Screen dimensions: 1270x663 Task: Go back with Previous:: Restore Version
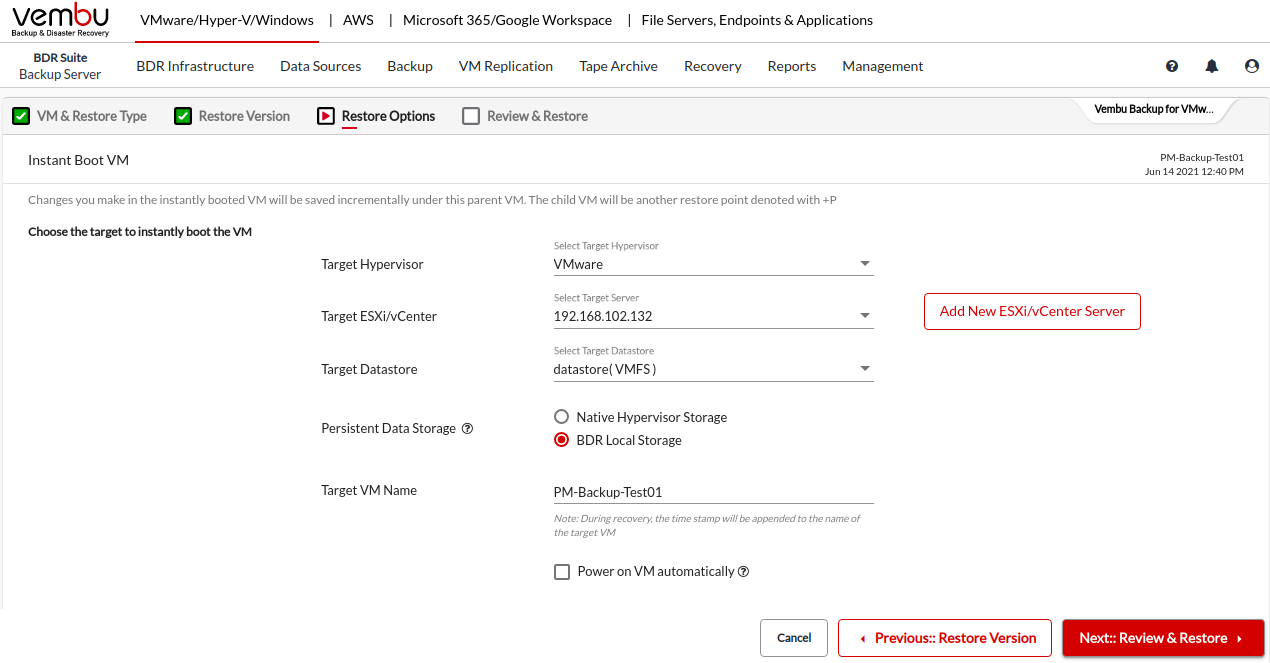pos(945,638)
